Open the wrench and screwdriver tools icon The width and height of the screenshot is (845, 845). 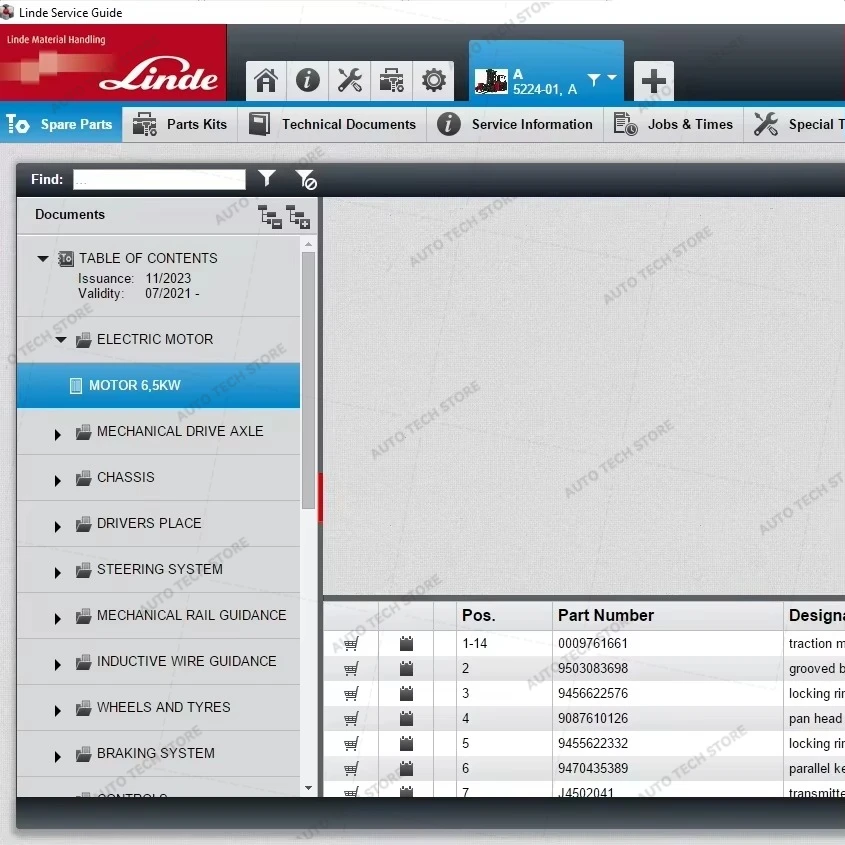(x=350, y=81)
